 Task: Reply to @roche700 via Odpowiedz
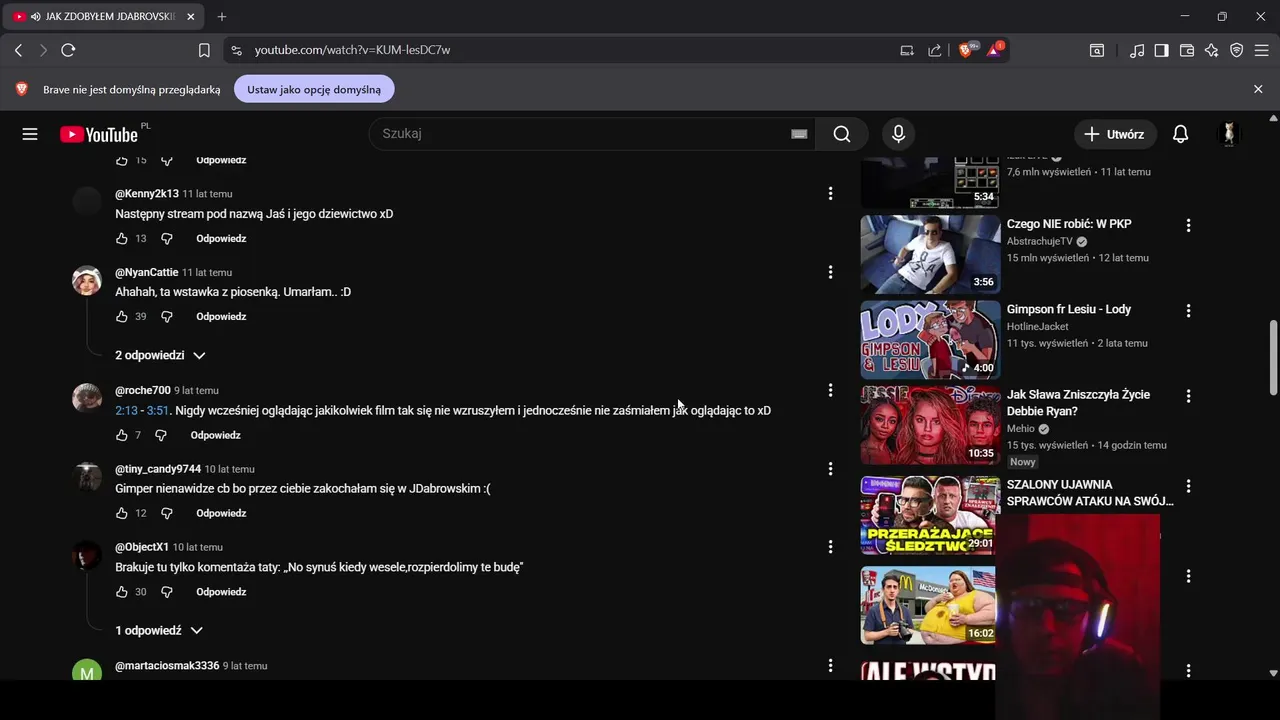point(216,435)
